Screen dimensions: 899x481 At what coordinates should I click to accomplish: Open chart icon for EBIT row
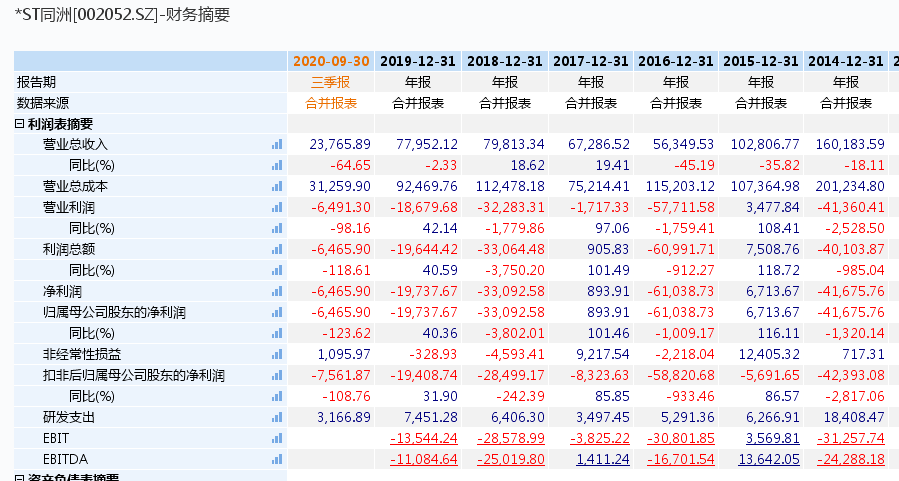tap(277, 439)
